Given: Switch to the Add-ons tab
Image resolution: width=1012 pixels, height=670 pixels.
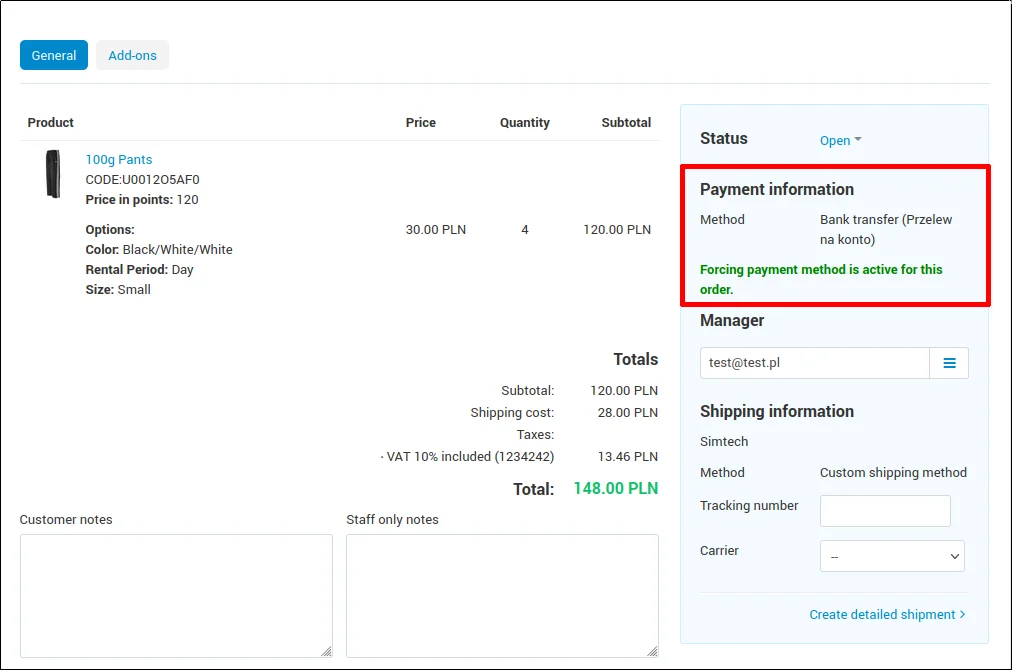Looking at the screenshot, I should (x=132, y=55).
